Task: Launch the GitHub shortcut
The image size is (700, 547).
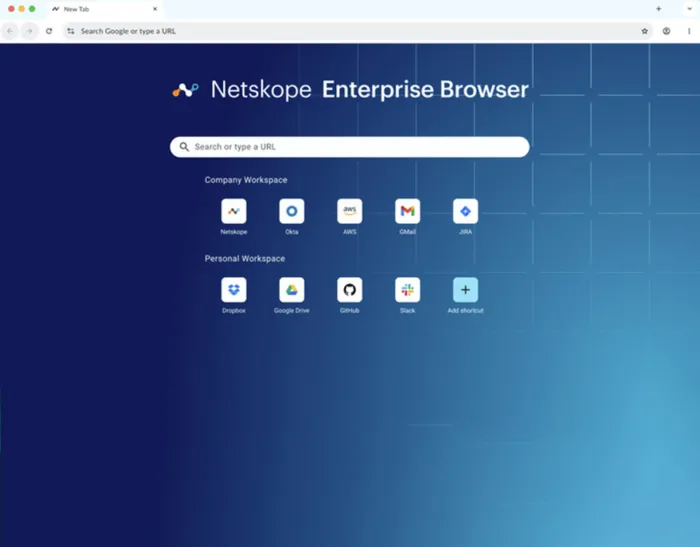Action: pyautogui.click(x=350, y=290)
